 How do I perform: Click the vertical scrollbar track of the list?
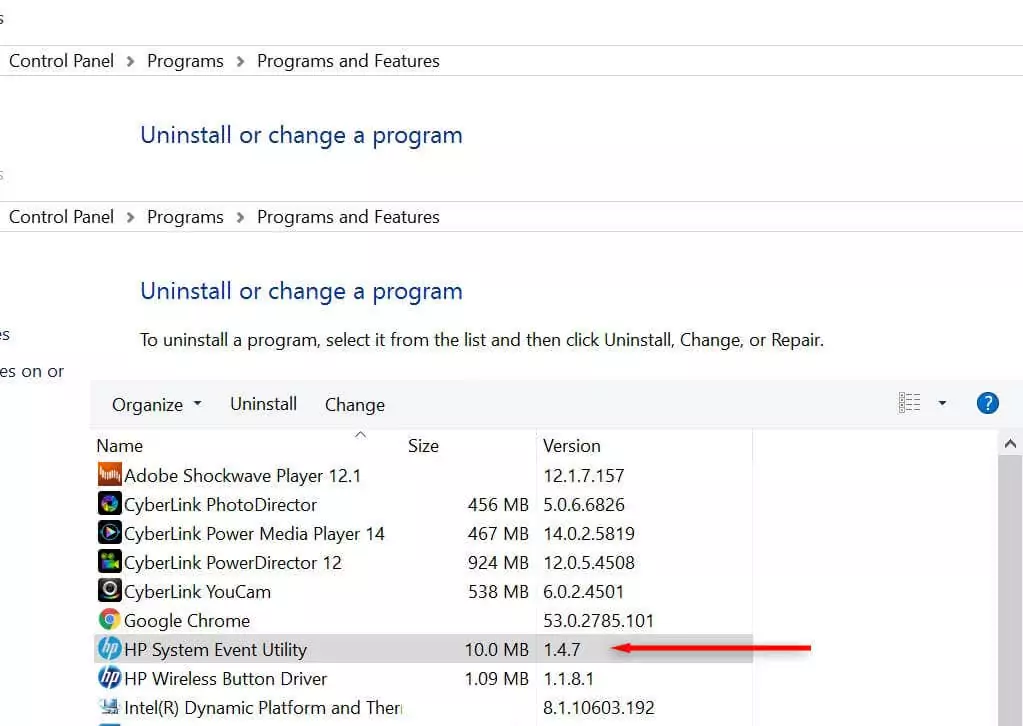1011,590
